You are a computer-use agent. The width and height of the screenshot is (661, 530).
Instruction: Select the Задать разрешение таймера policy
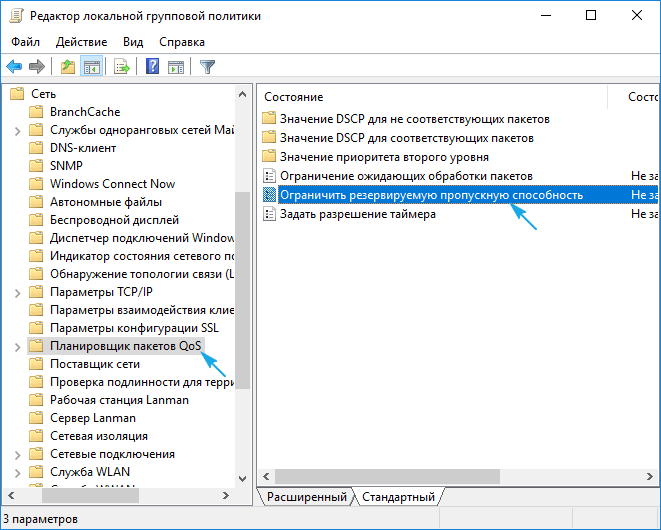pos(357,214)
